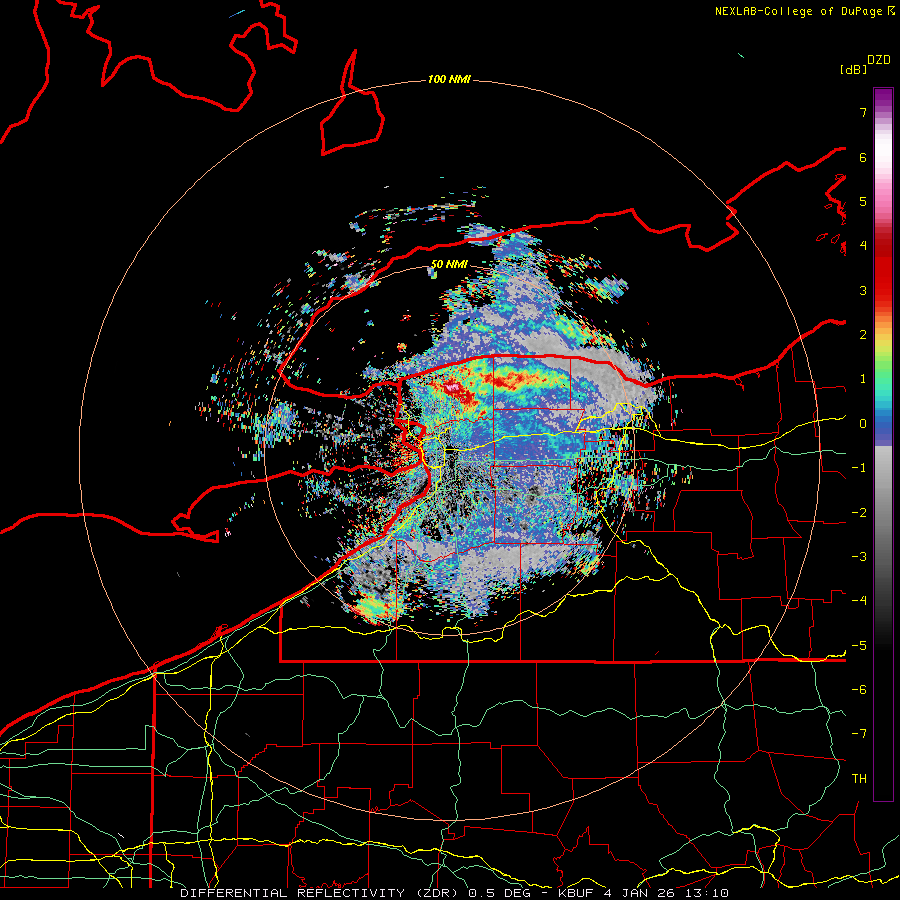Viewport: 900px width, 900px height.
Task: Click the 1 value on the color scale
Action: click(863, 379)
